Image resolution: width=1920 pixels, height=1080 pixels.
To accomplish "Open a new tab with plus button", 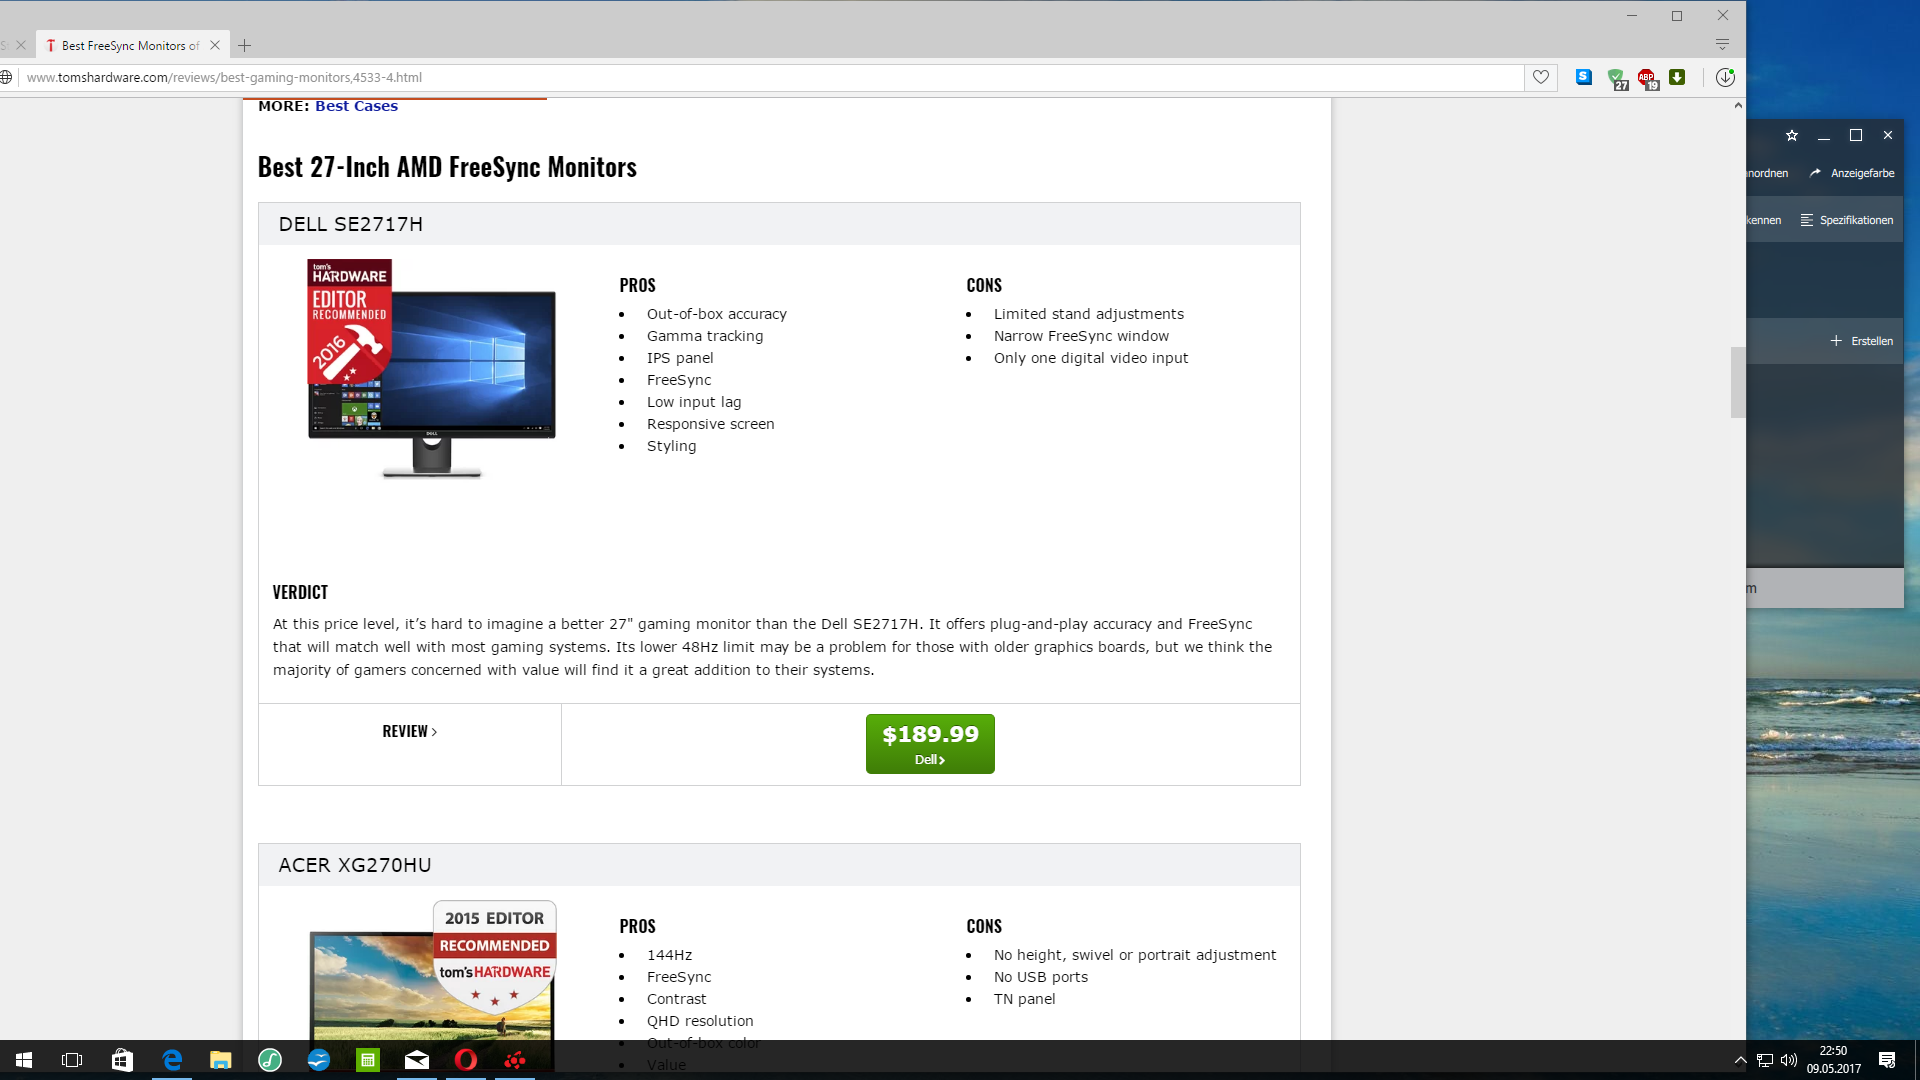I will click(244, 45).
